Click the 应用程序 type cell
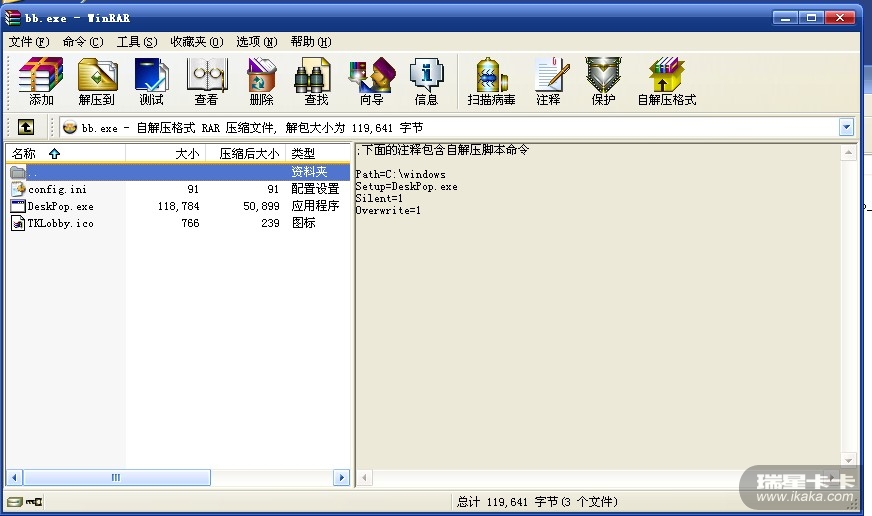872x516 pixels. 315,206
